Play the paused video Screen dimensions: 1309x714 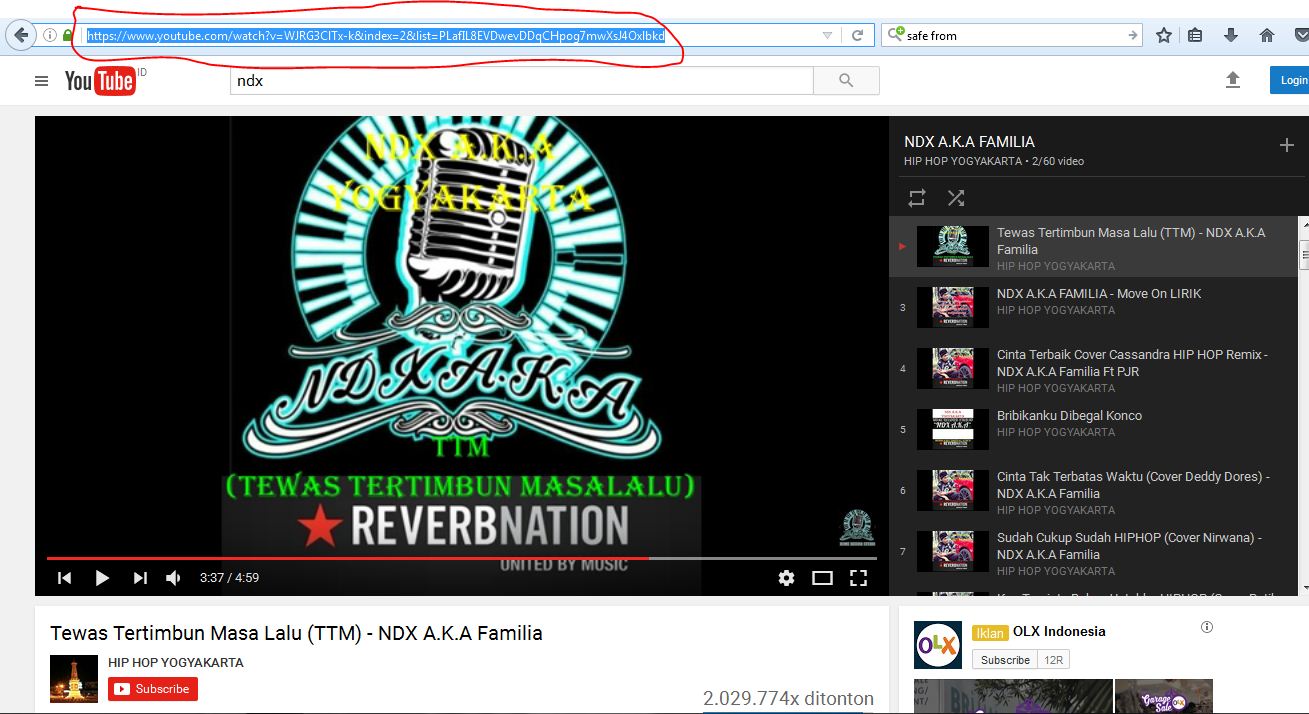tap(102, 577)
